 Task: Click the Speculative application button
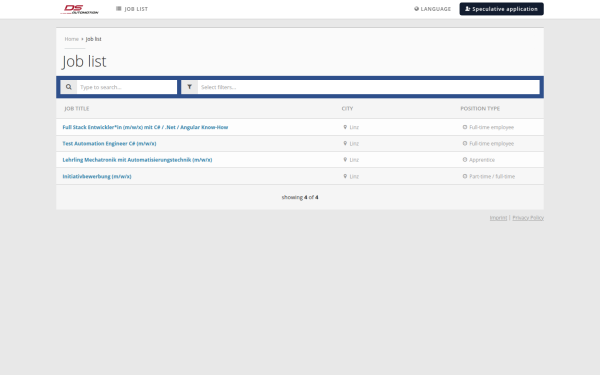pyautogui.click(x=501, y=9)
